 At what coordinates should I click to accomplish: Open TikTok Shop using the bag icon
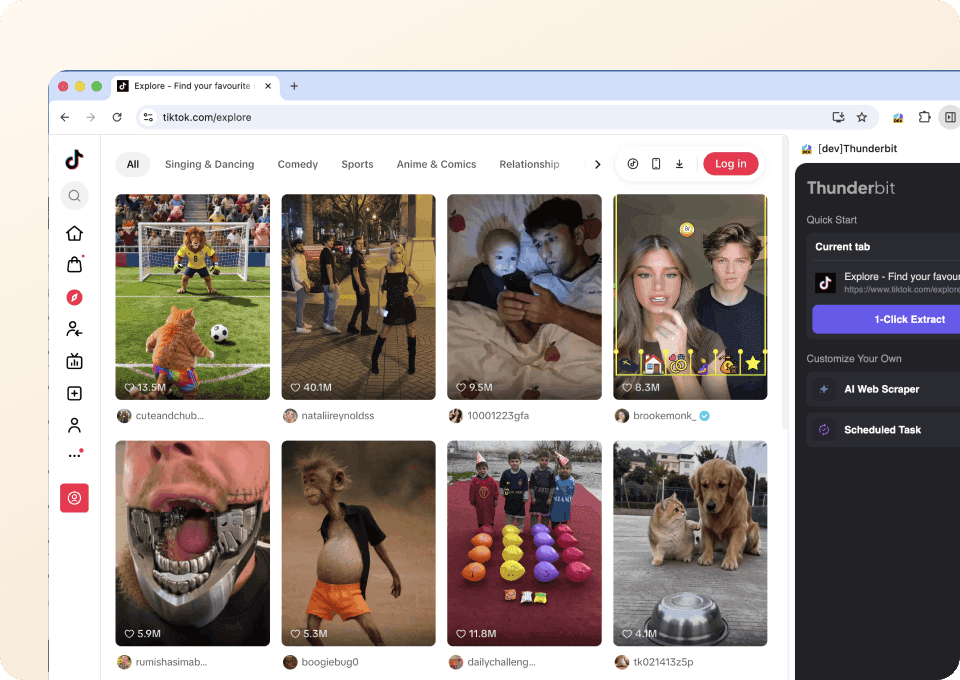click(74, 264)
